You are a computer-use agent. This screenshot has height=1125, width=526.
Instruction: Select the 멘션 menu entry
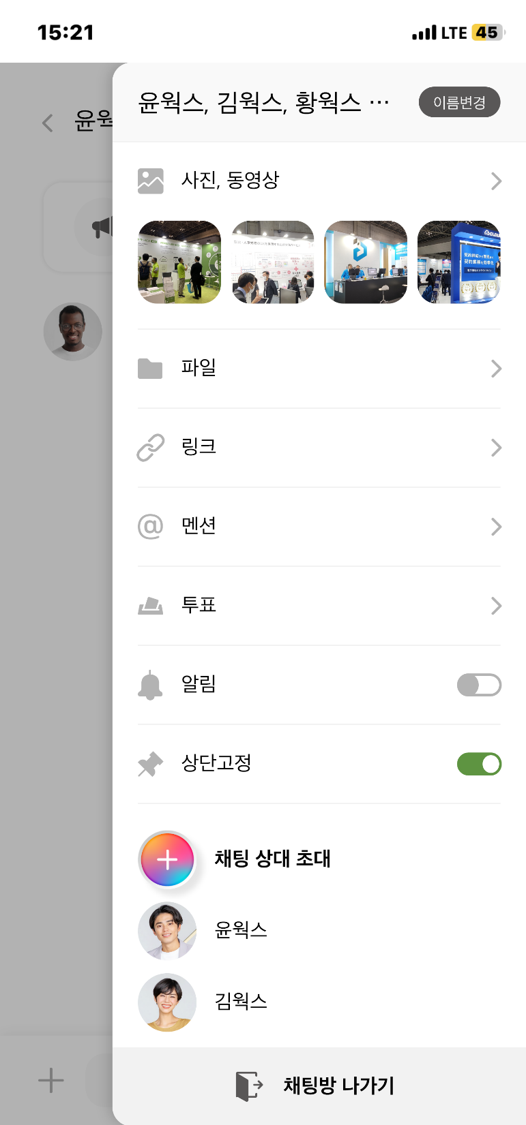319,527
